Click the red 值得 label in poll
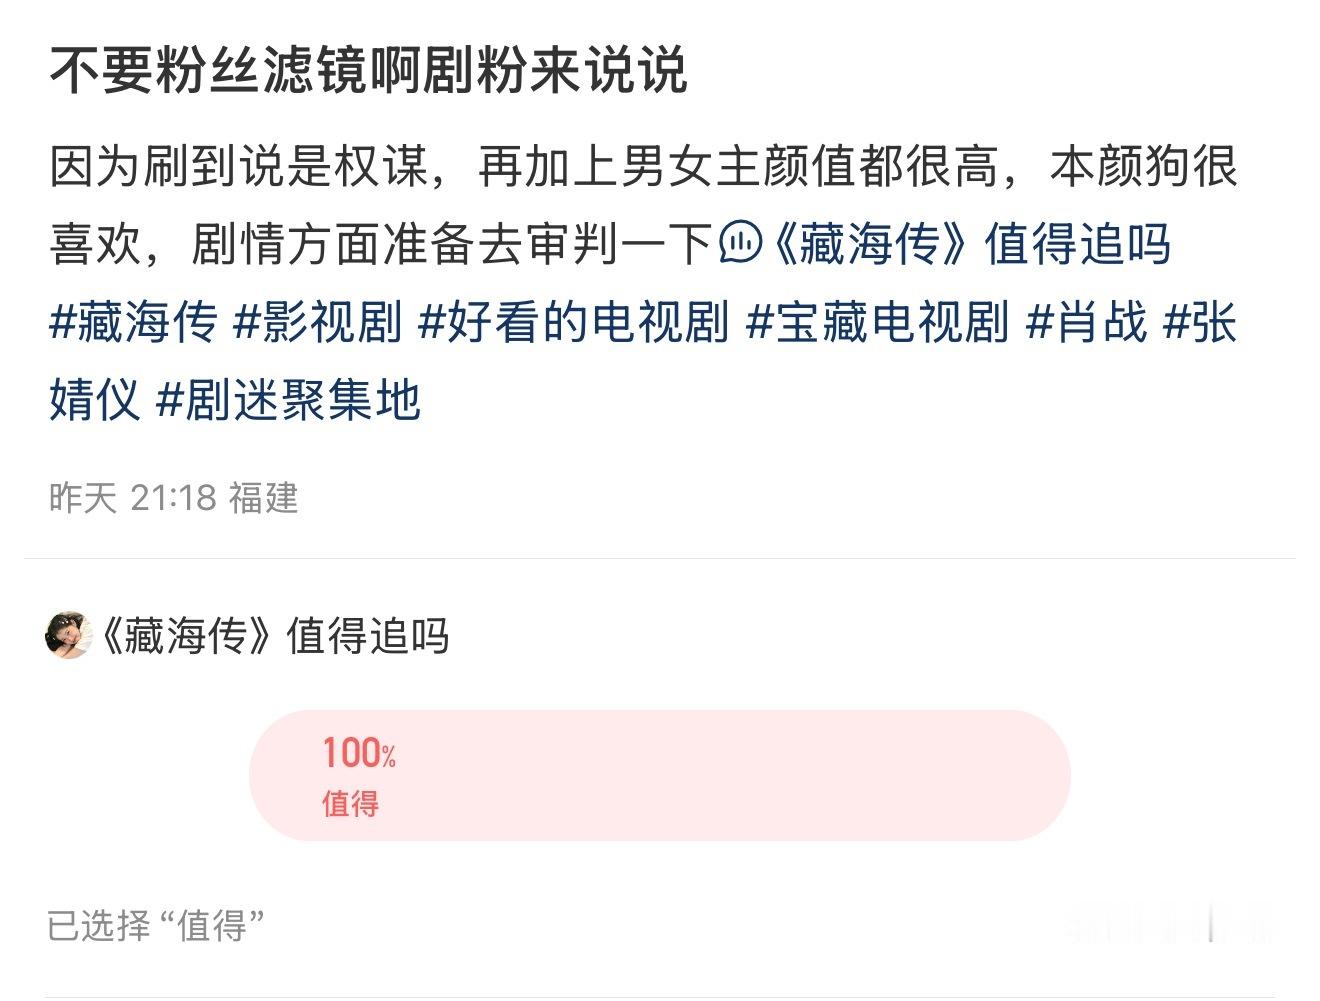Image resolution: width=1320 pixels, height=1001 pixels. coord(350,803)
